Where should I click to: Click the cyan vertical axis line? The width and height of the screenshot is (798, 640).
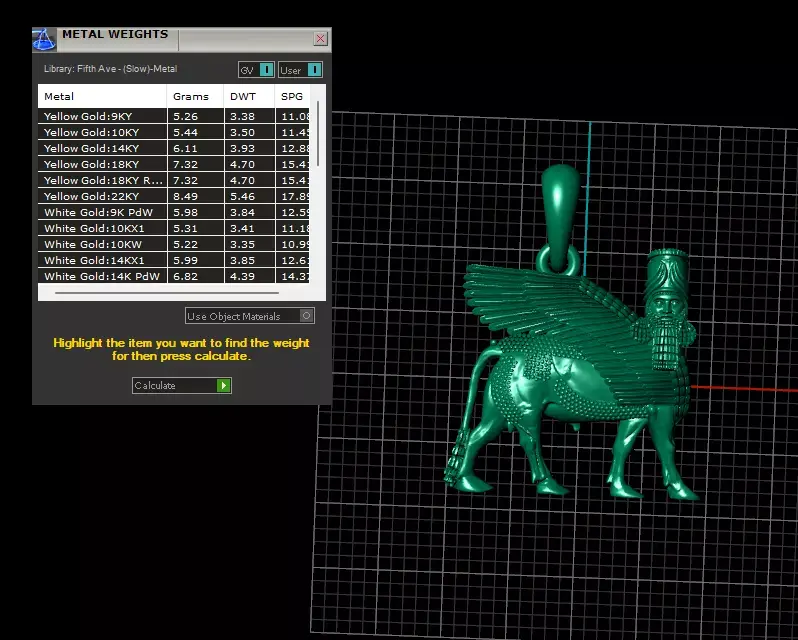tap(588, 198)
